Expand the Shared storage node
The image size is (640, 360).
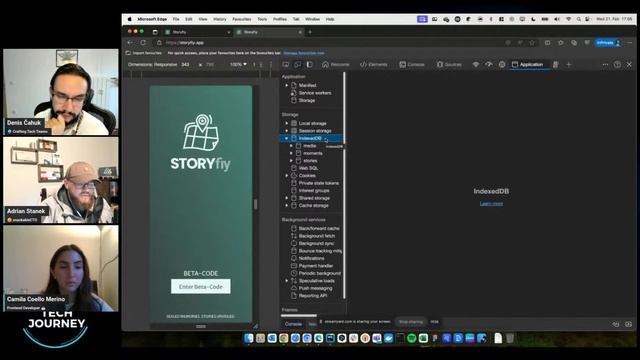click(287, 198)
